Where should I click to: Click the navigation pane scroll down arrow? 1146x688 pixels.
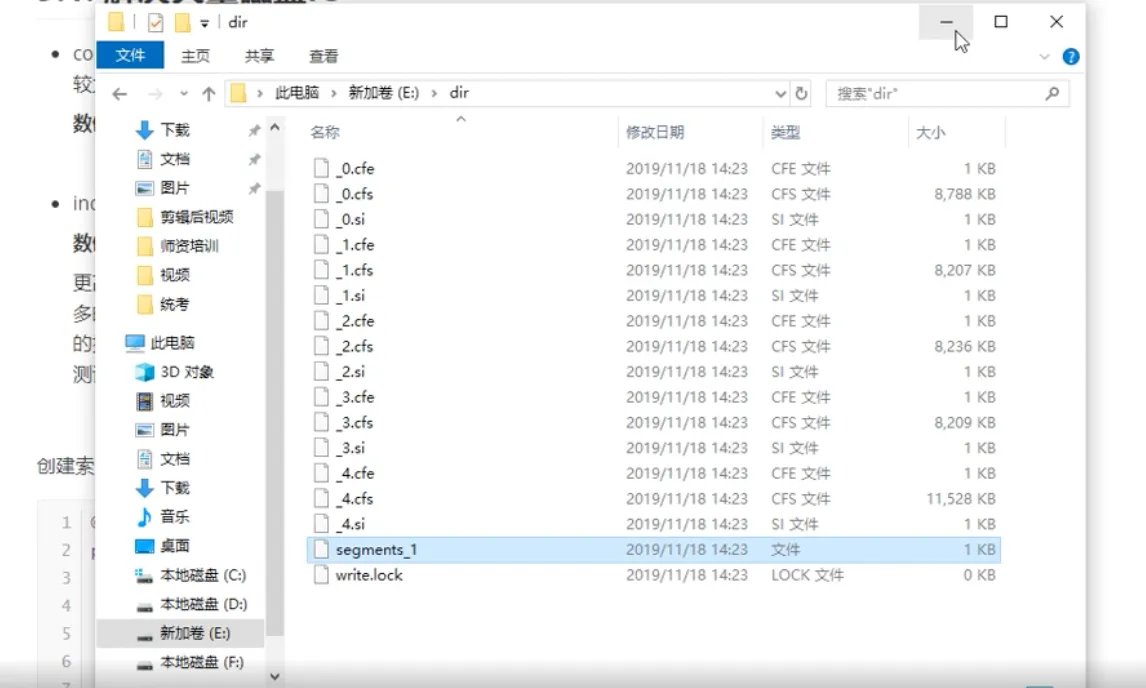click(275, 676)
